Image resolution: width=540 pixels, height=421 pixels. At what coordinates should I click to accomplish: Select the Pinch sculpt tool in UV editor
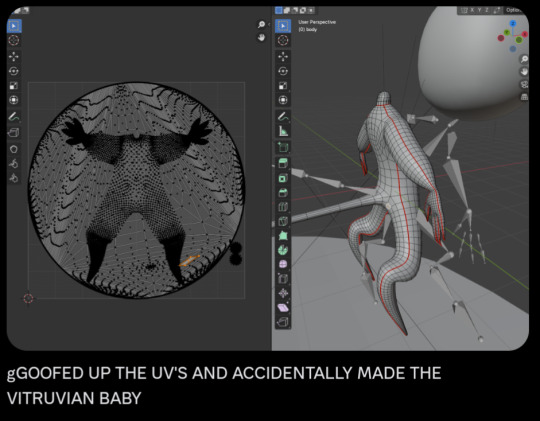[x=14, y=178]
